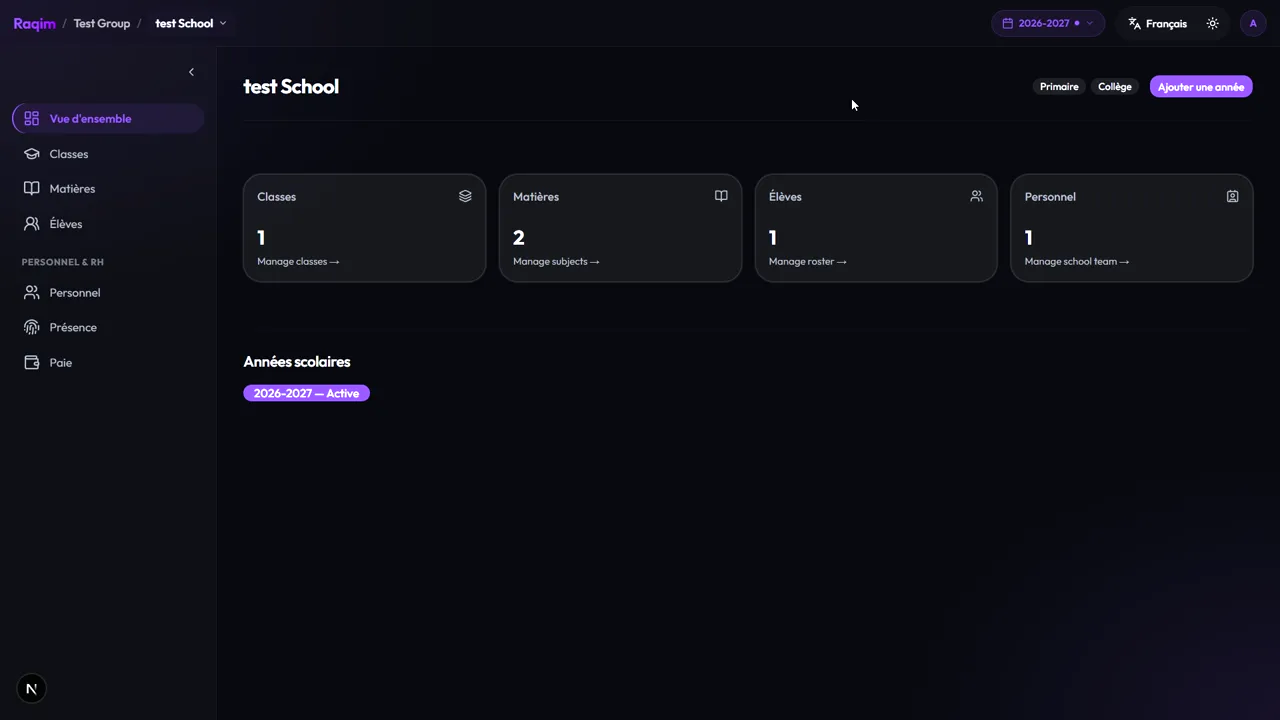Open Matières in the sidebar

click(x=108, y=189)
